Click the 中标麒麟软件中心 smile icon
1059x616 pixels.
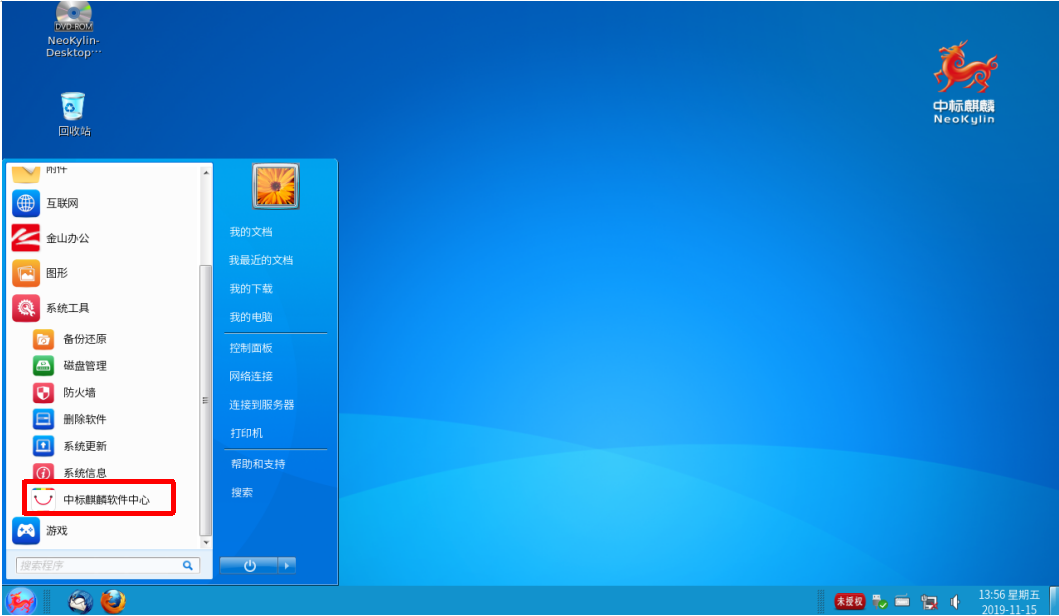click(43, 498)
